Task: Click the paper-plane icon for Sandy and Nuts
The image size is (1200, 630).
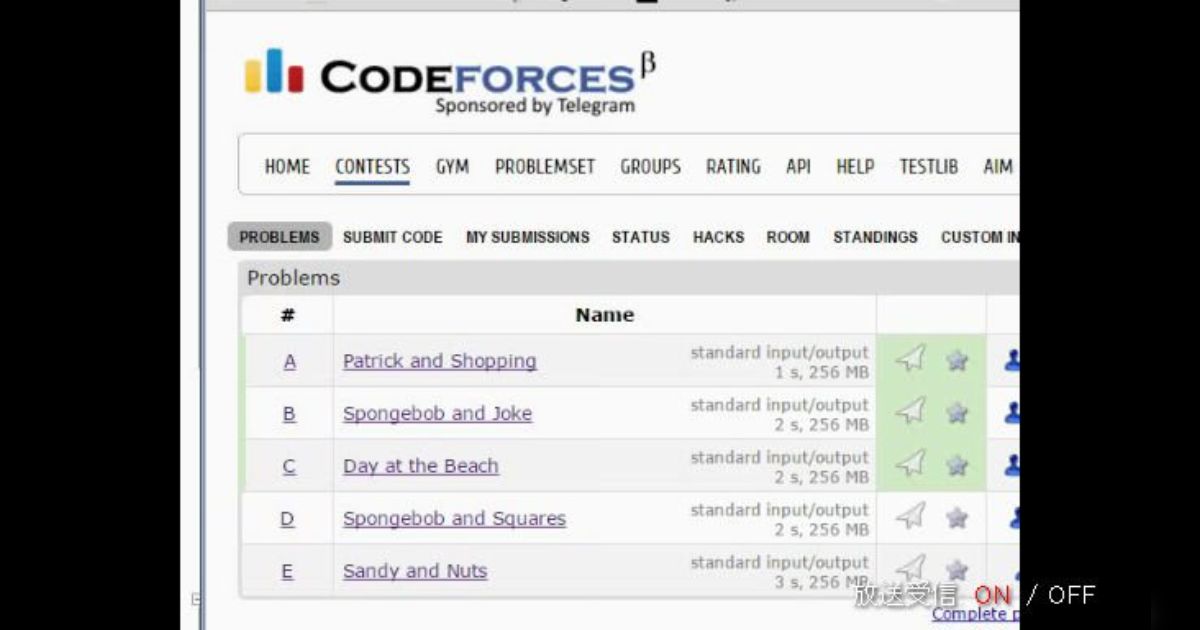Action: point(910,570)
